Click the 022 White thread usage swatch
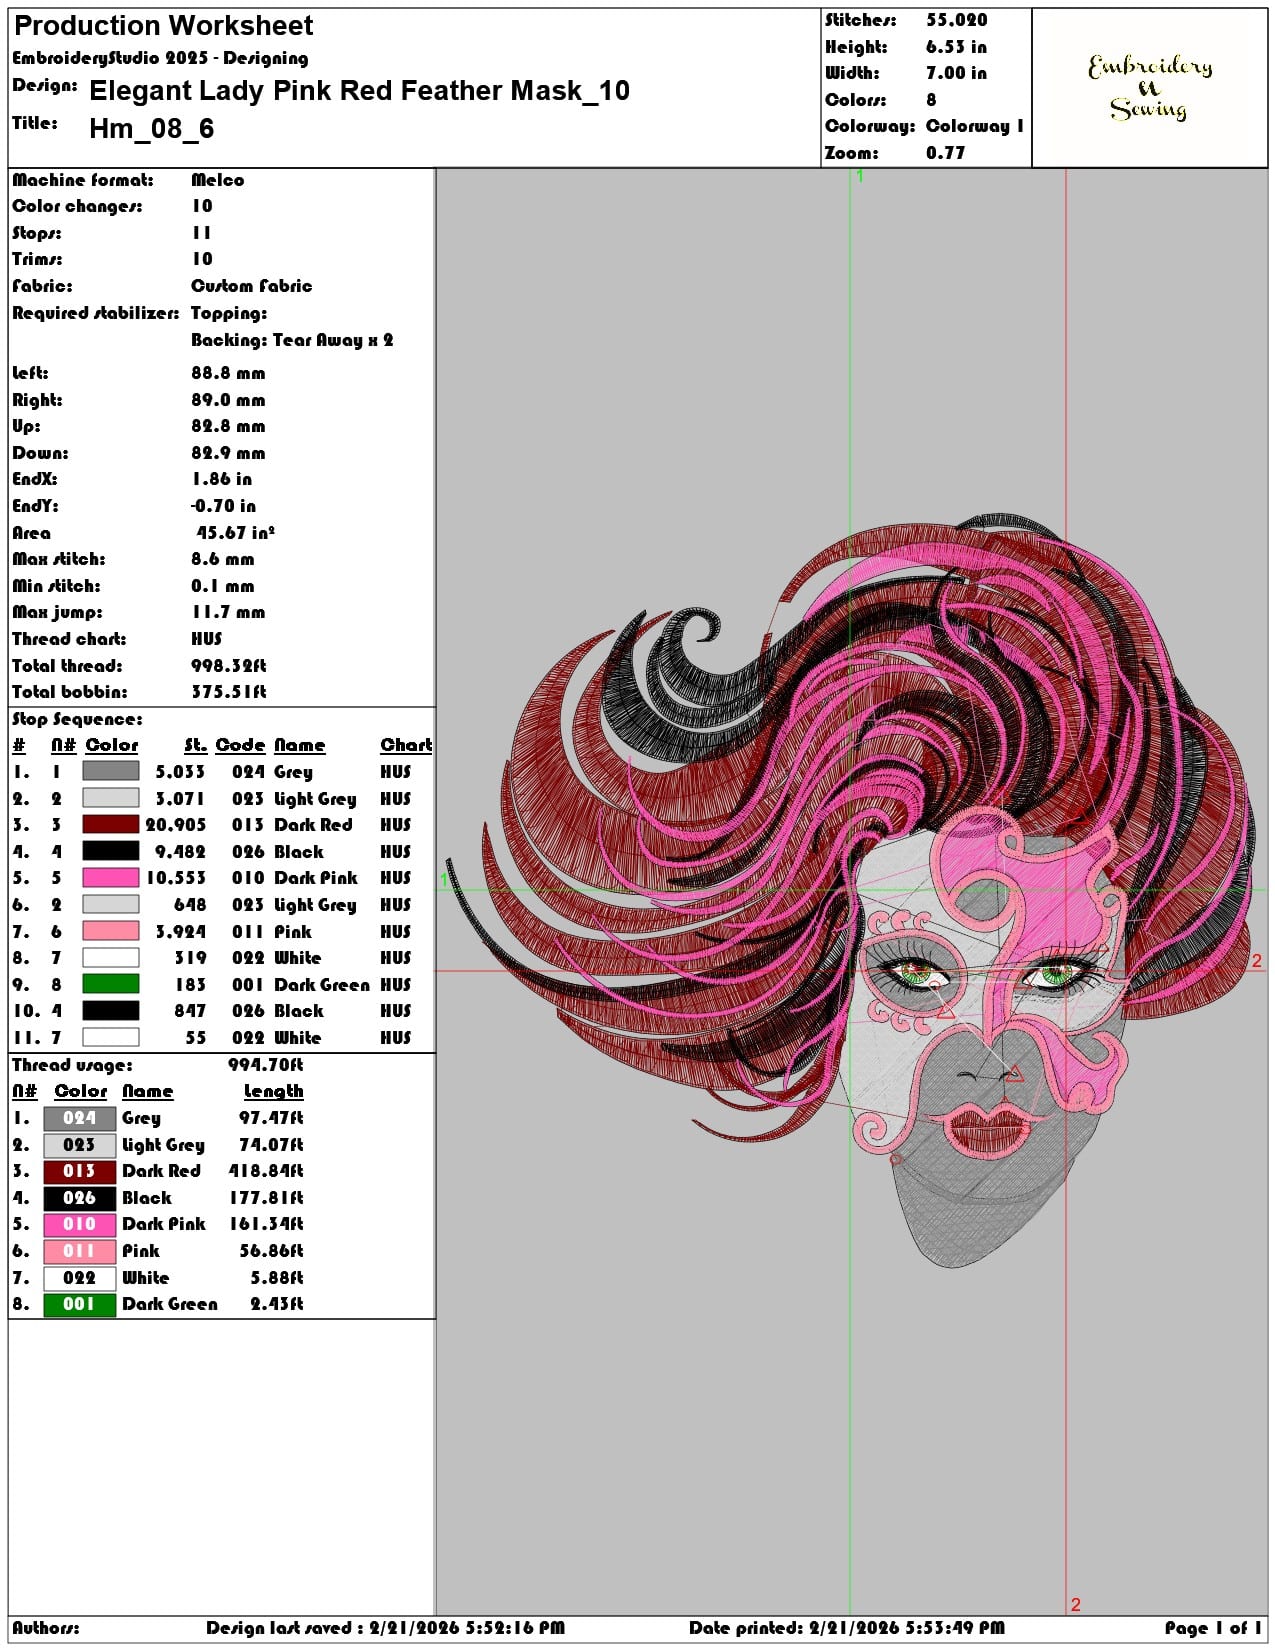This screenshot has height=1650, width=1275. point(79,1278)
